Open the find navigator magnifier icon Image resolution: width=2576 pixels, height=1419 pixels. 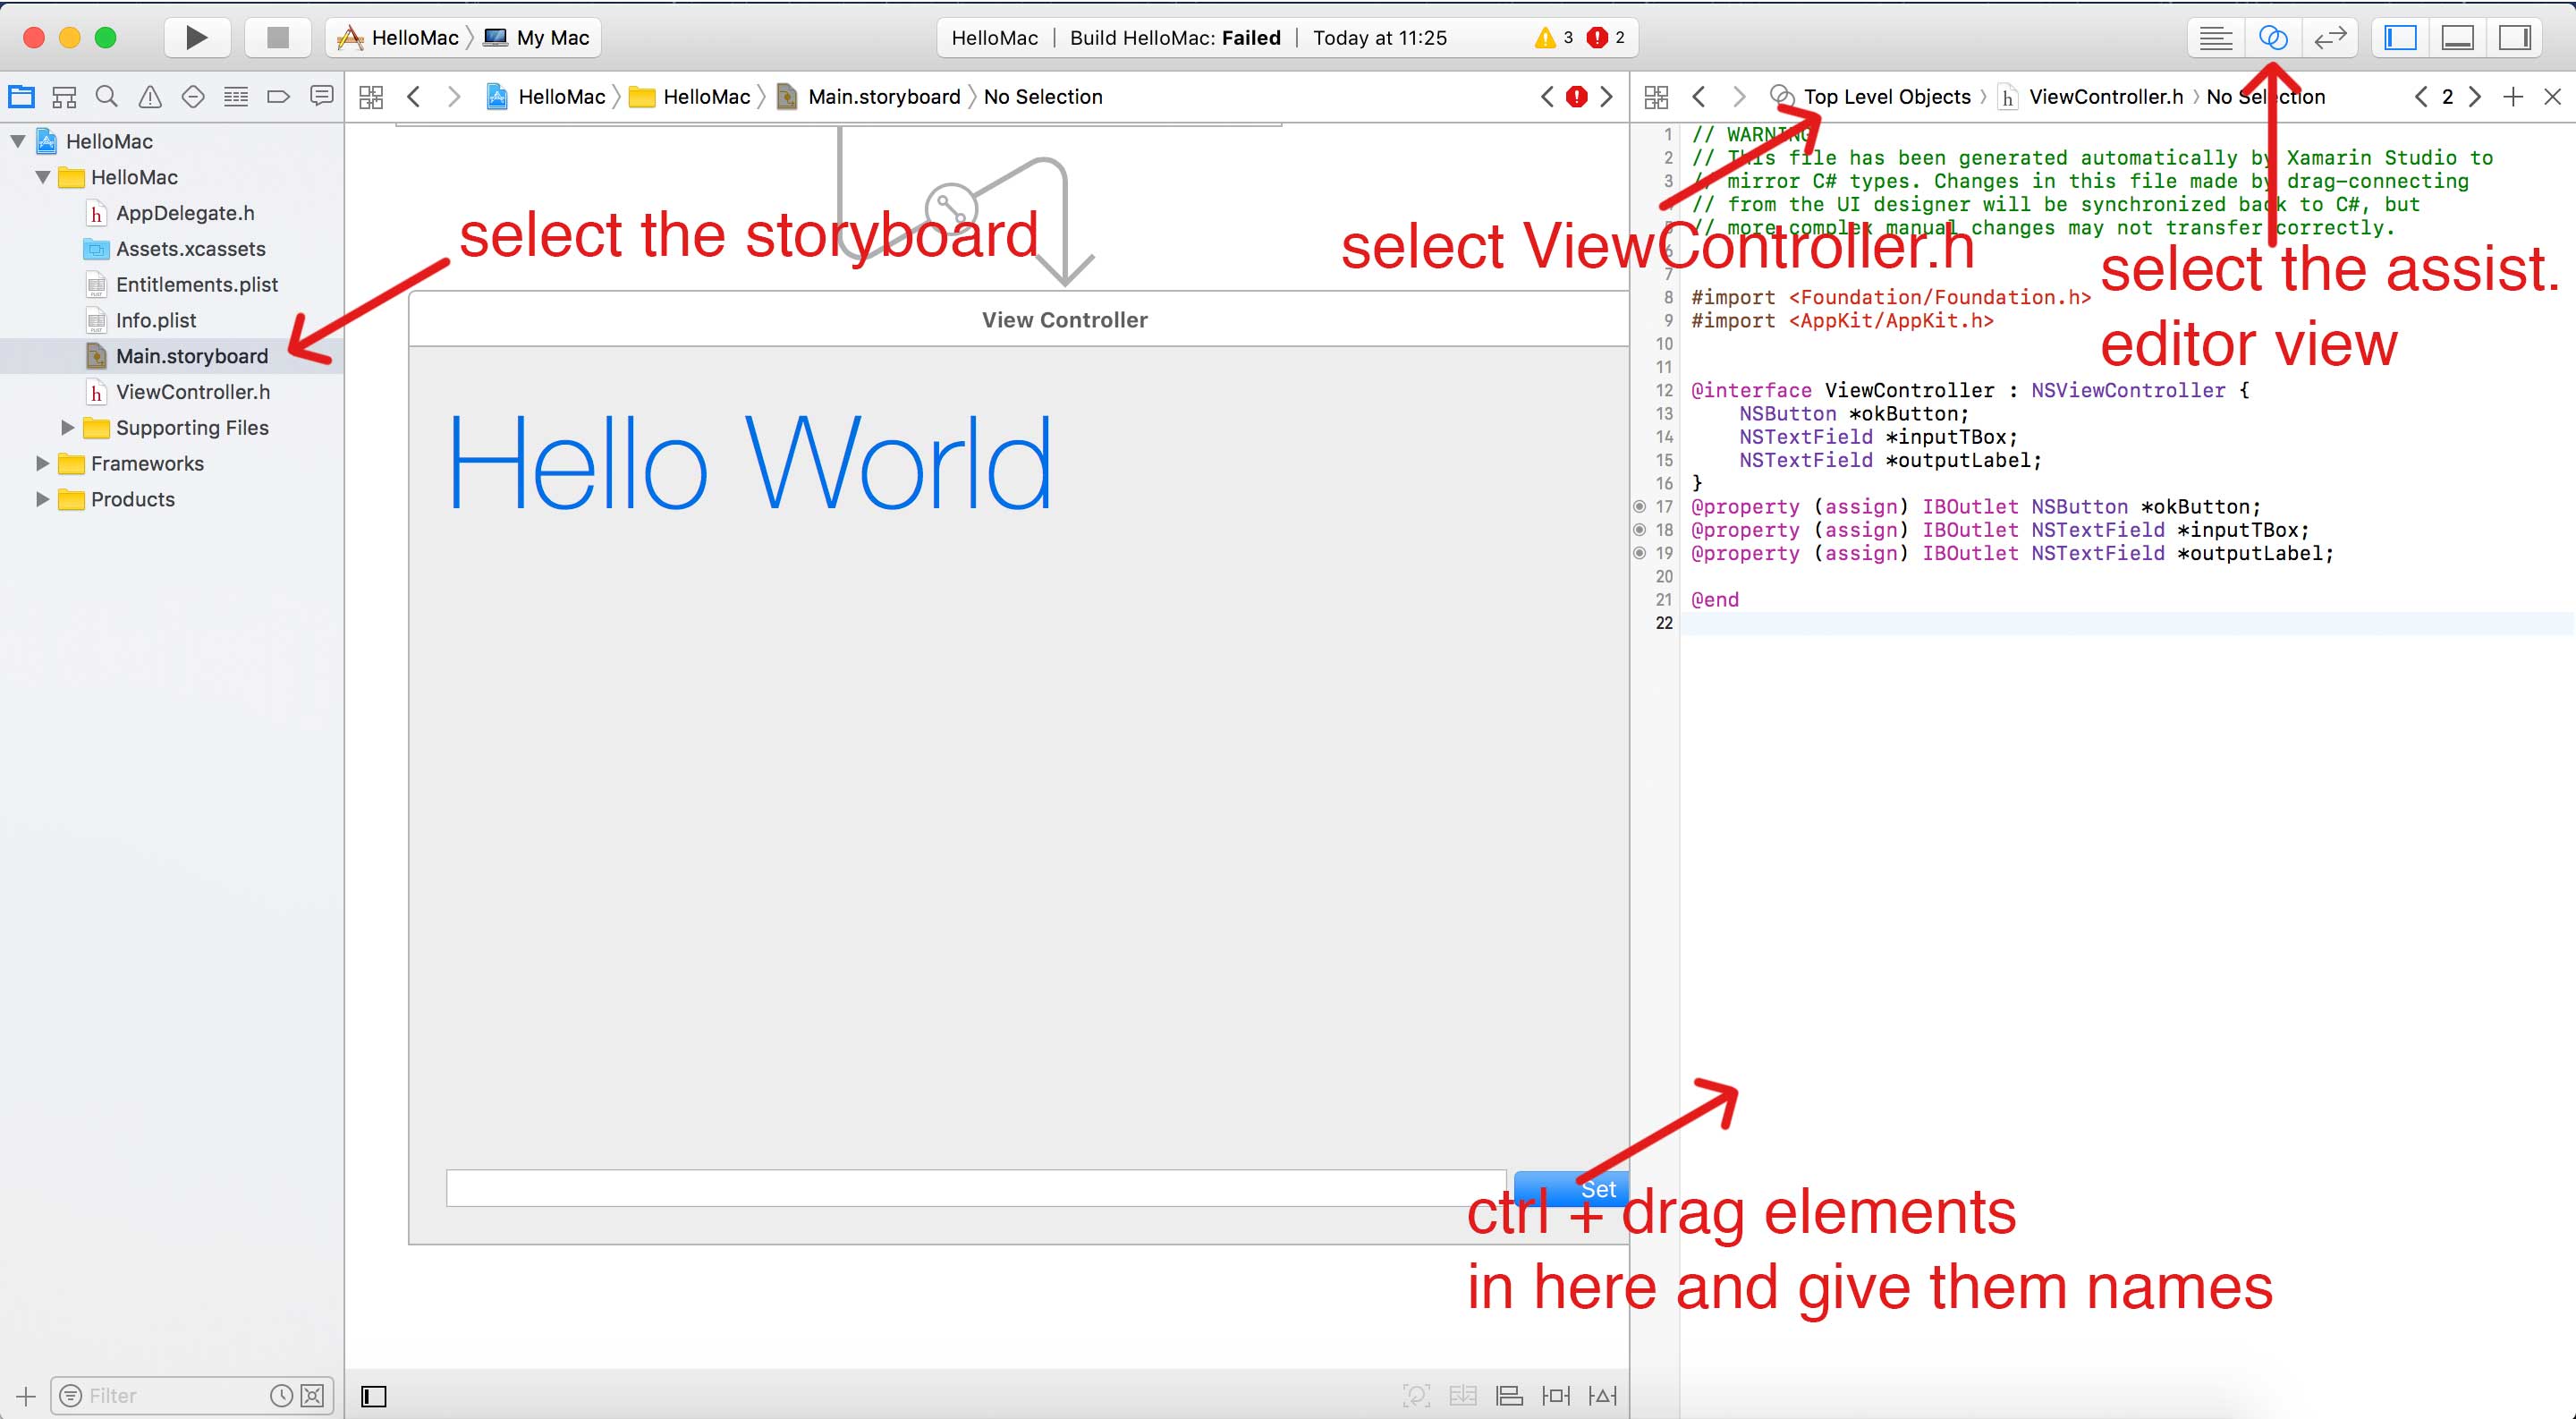(106, 97)
